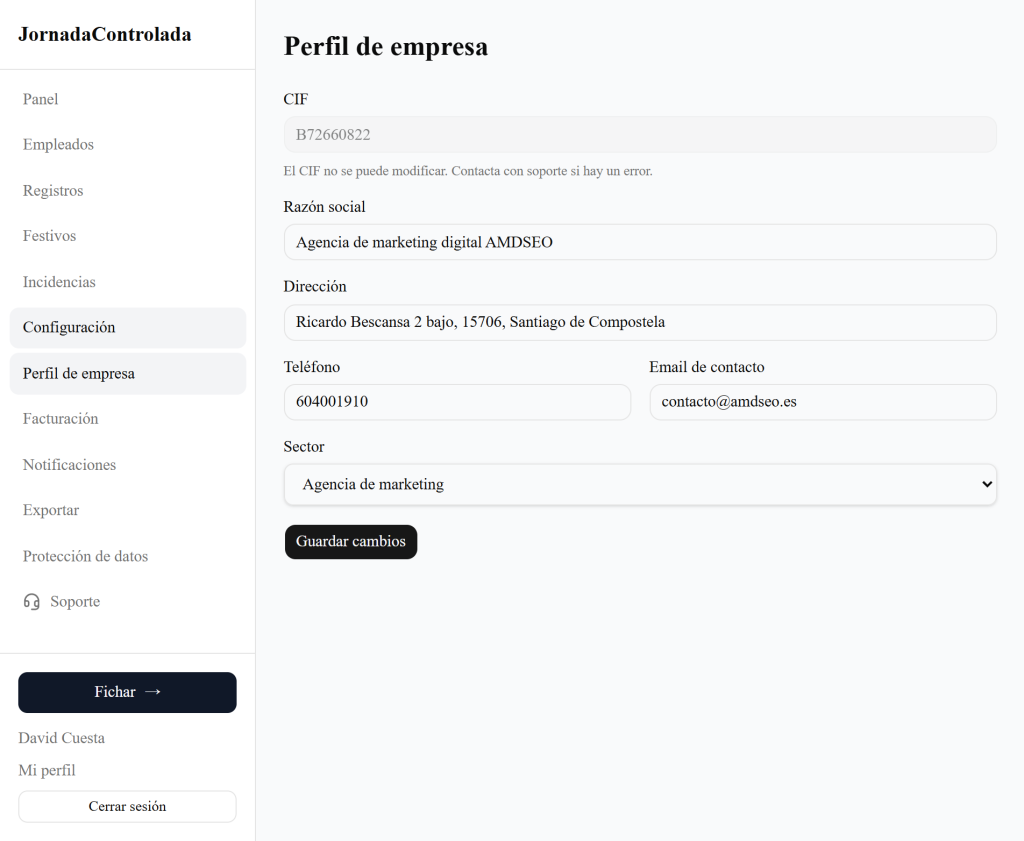Screen dimensions: 1024x841
Task: Log out with Cerrar sesión
Action: [x=127, y=806]
